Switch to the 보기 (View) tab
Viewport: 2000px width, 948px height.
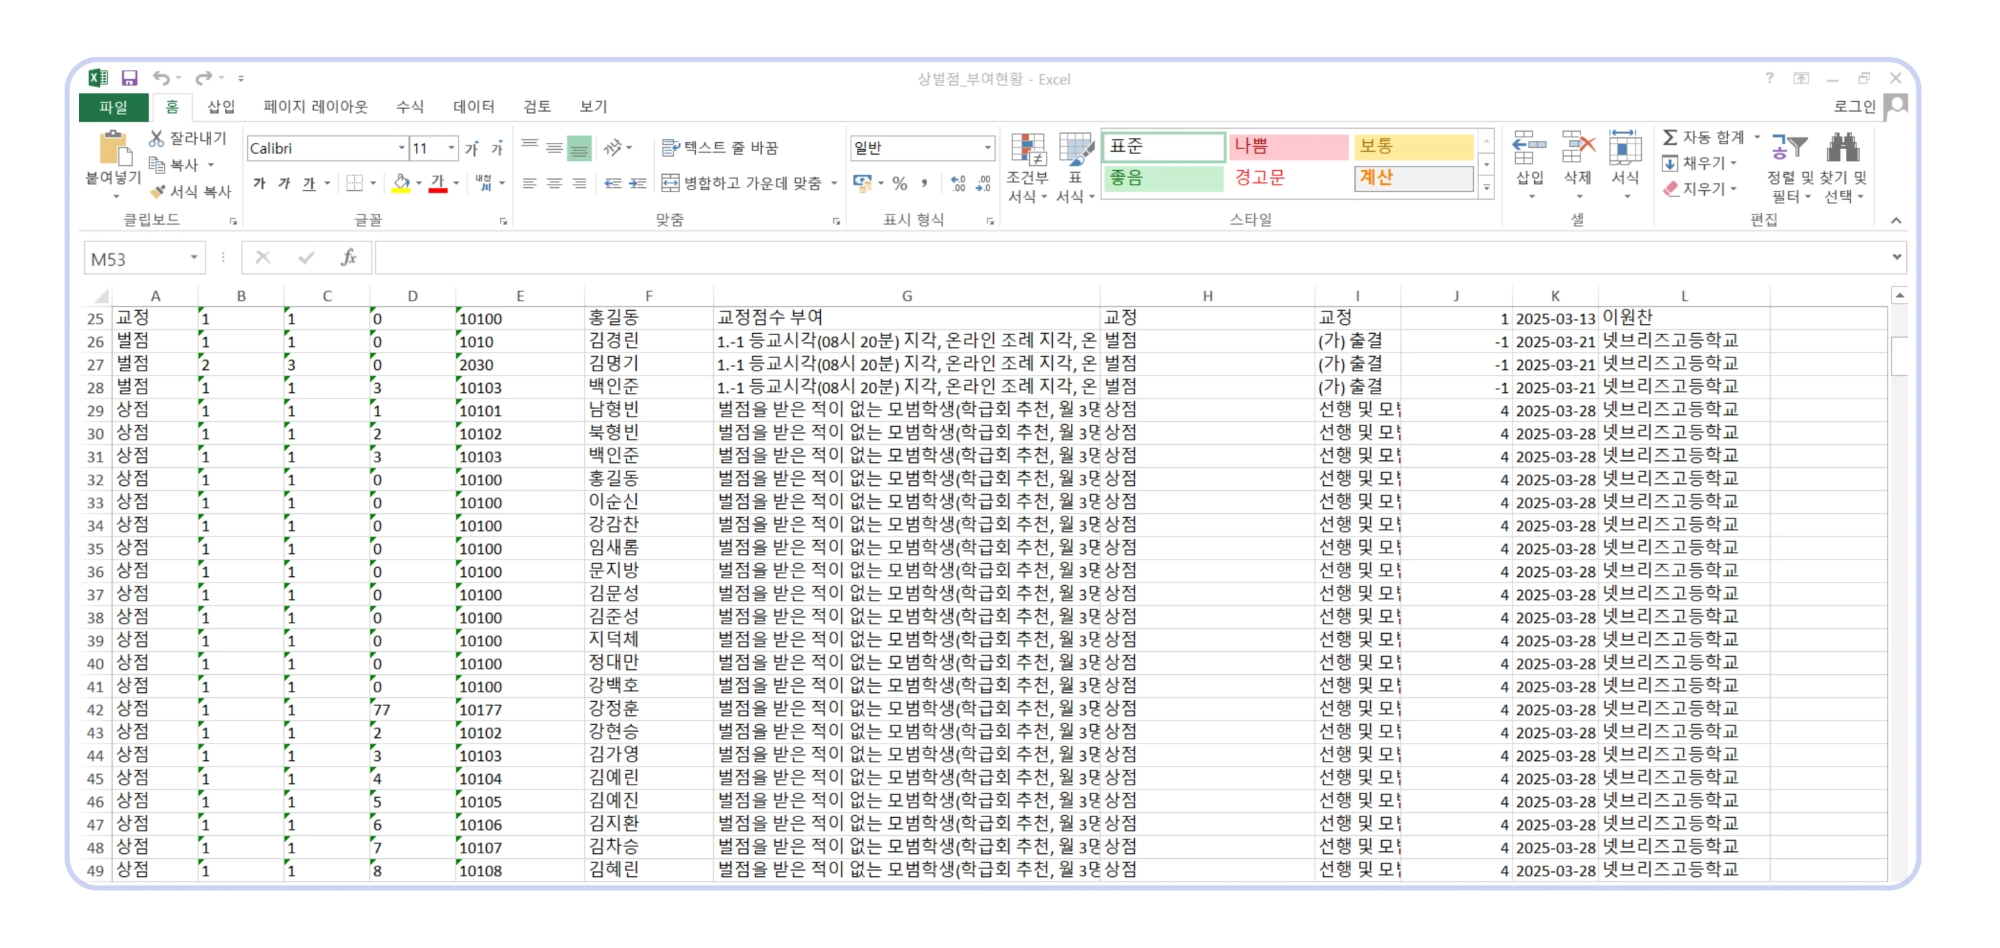594,107
